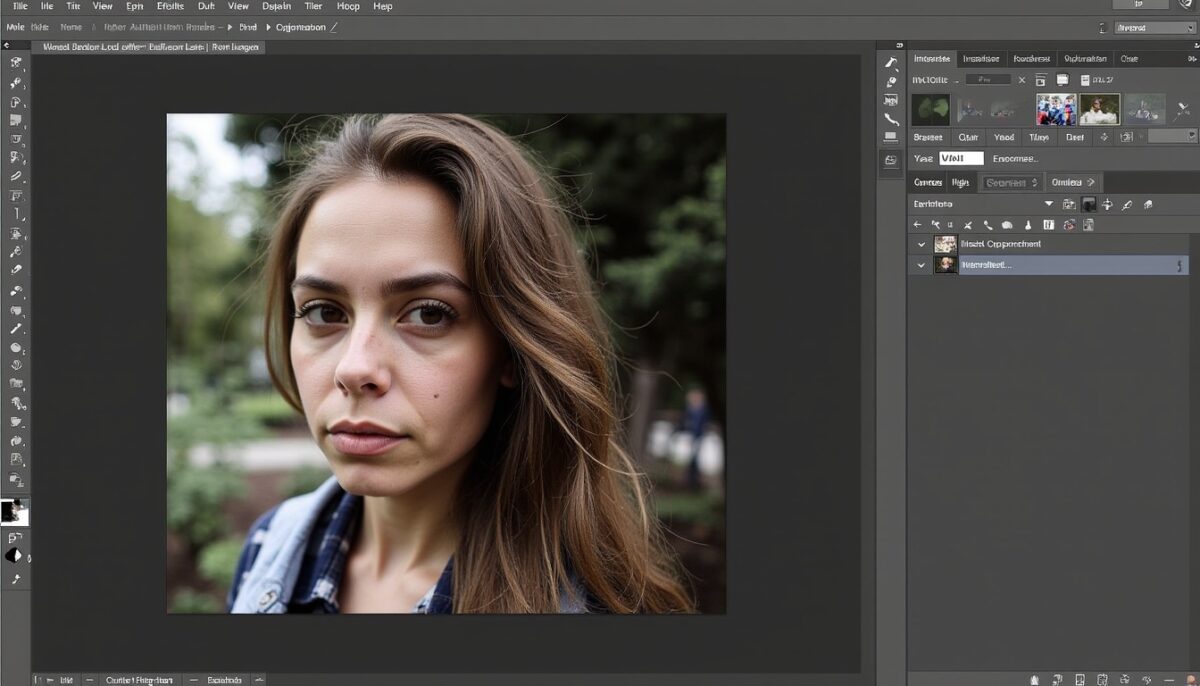The height and width of the screenshot is (686, 1200).
Task: Open the Duft menu in menu bar
Action: [206, 6]
